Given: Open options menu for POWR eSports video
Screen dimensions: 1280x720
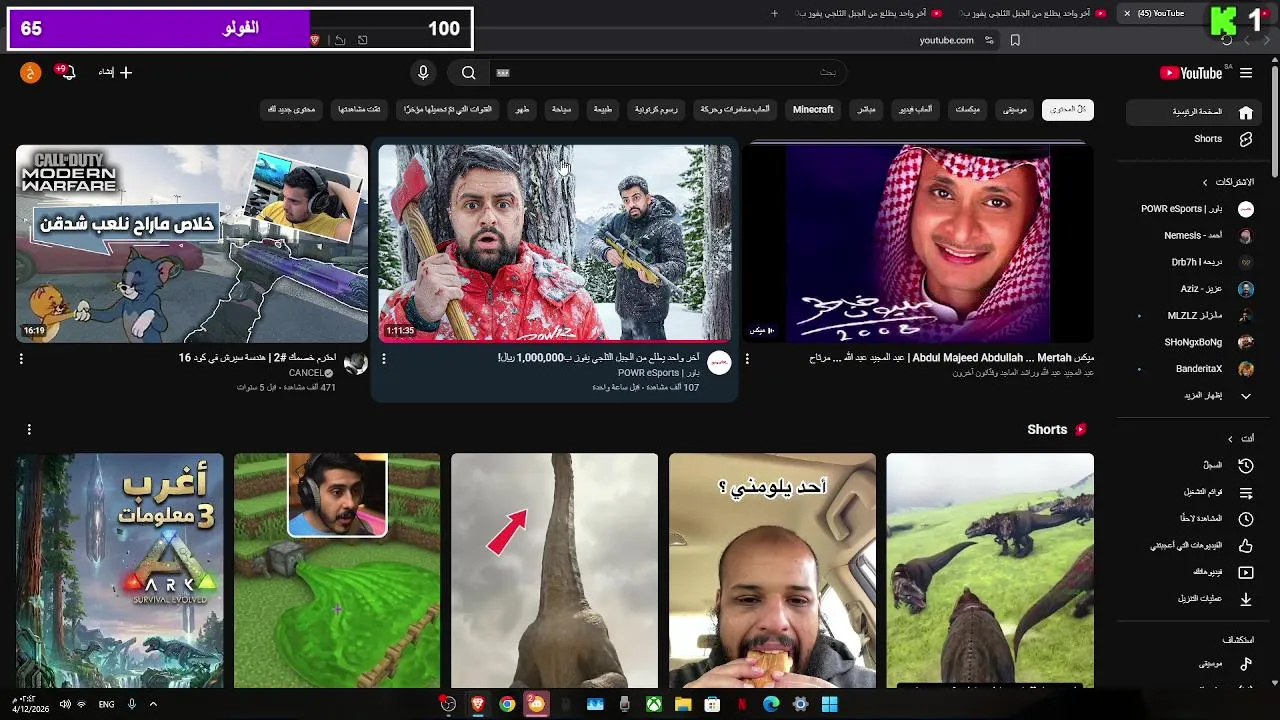Looking at the screenshot, I should point(384,358).
